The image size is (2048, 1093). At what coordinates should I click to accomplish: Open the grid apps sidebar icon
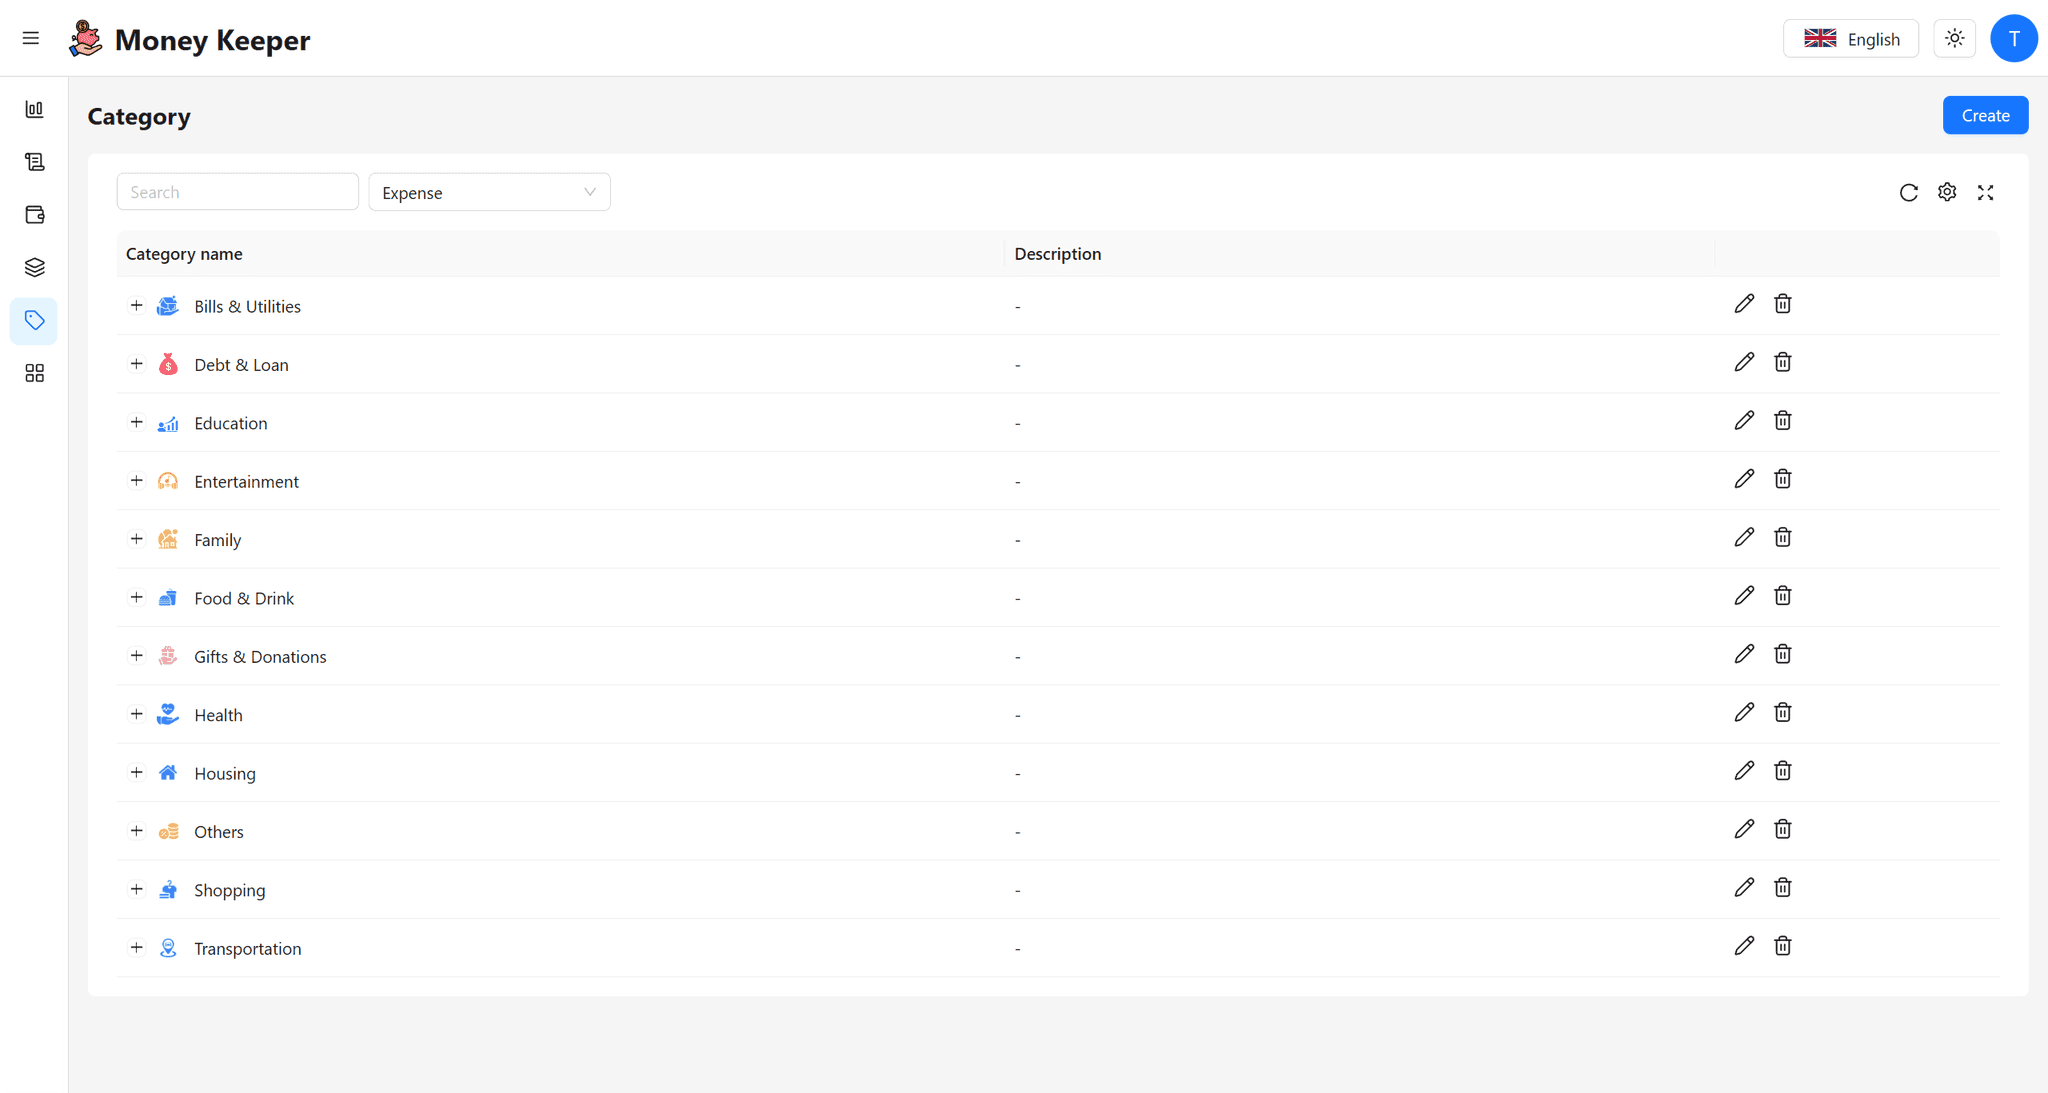34,373
